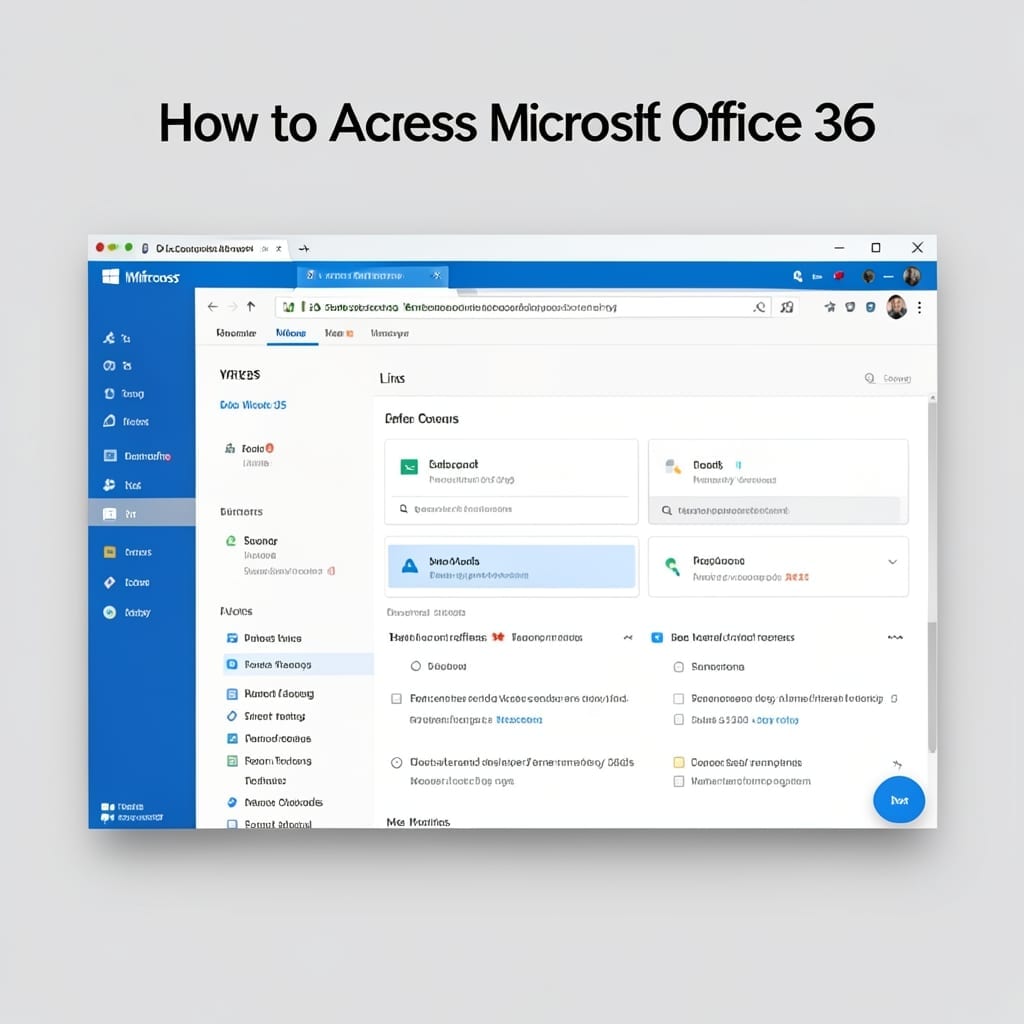Close the light blue tab in blue header

pos(437,276)
